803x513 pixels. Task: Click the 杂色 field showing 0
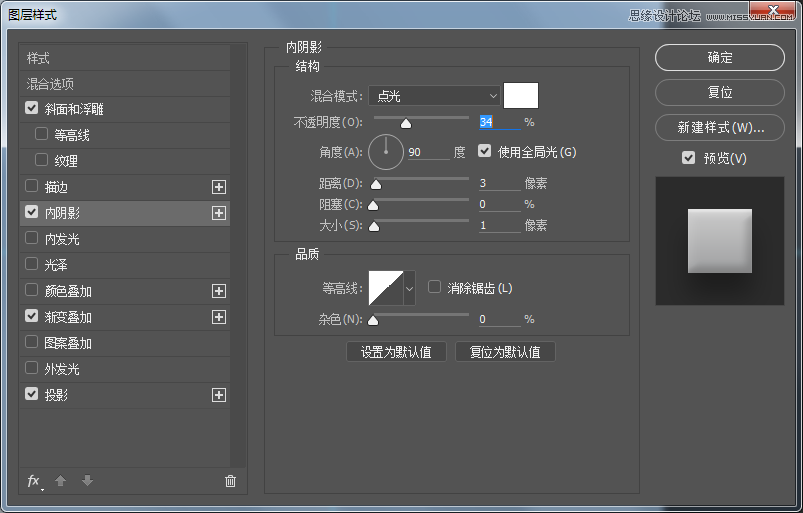click(499, 319)
